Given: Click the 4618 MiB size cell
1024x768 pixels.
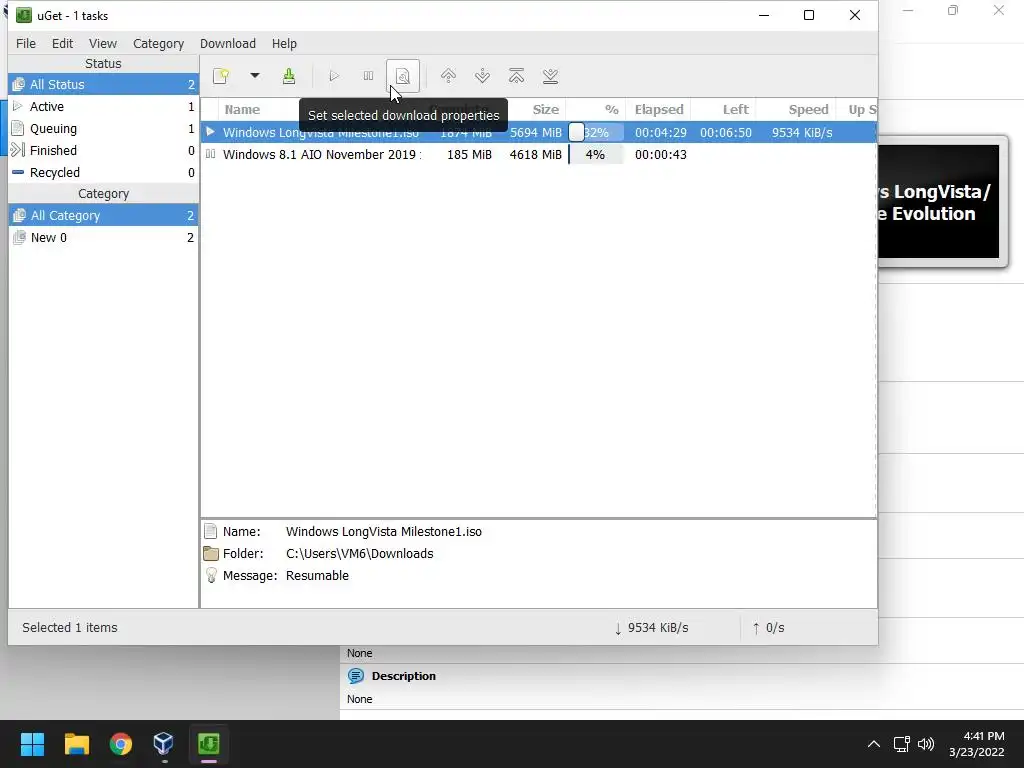Looking at the screenshot, I should (536, 155).
